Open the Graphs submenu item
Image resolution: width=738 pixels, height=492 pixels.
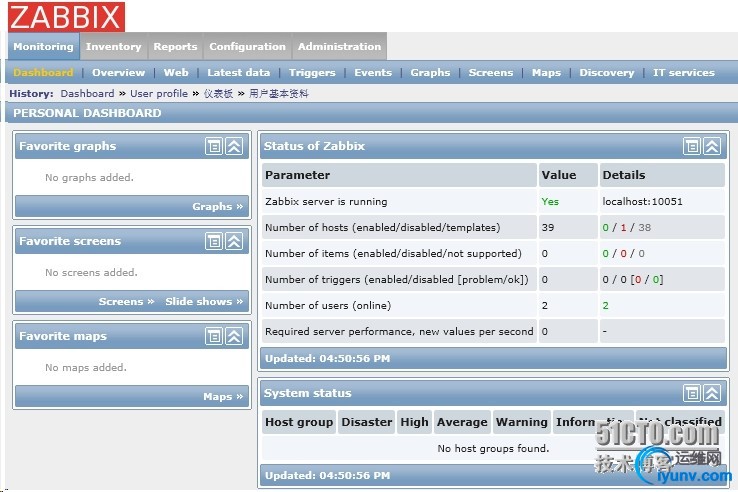coord(430,73)
